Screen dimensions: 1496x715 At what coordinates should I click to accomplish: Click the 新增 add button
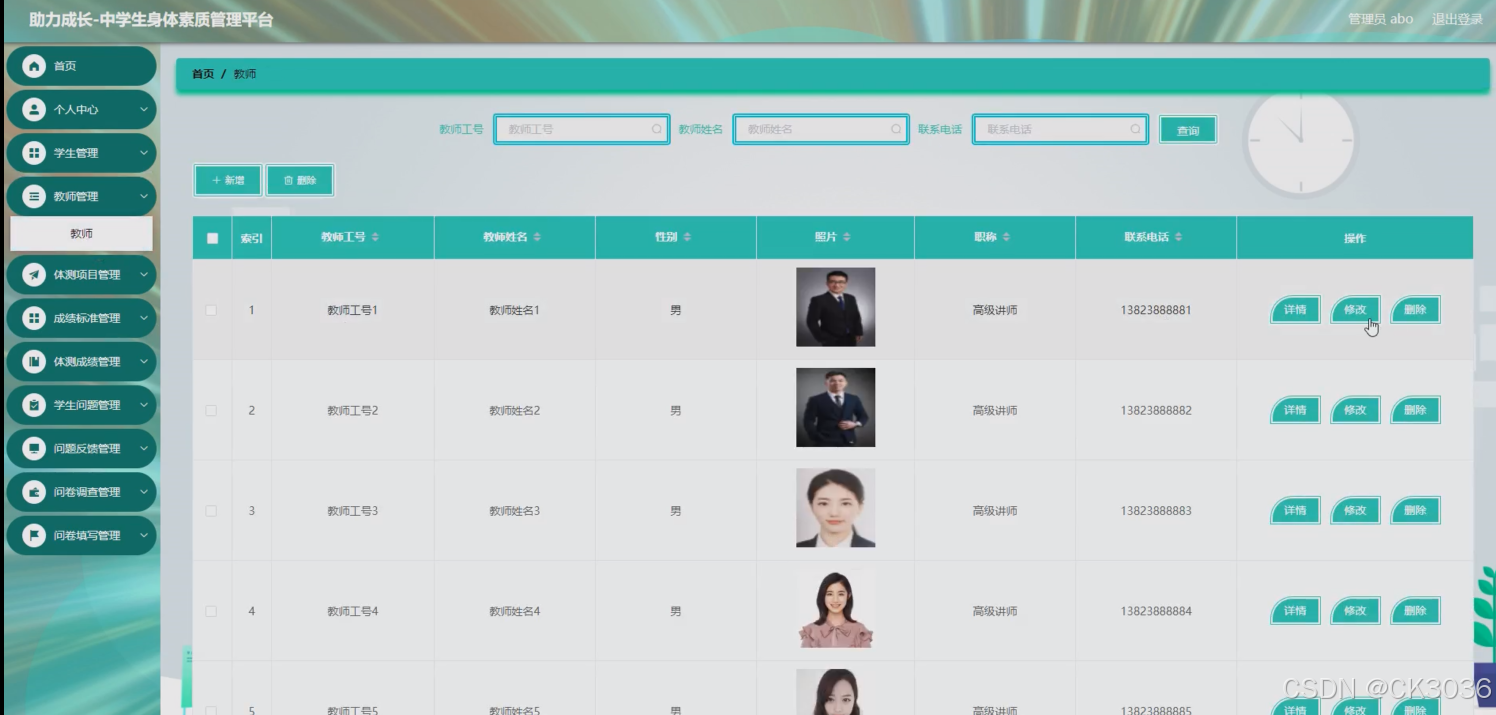(228, 180)
